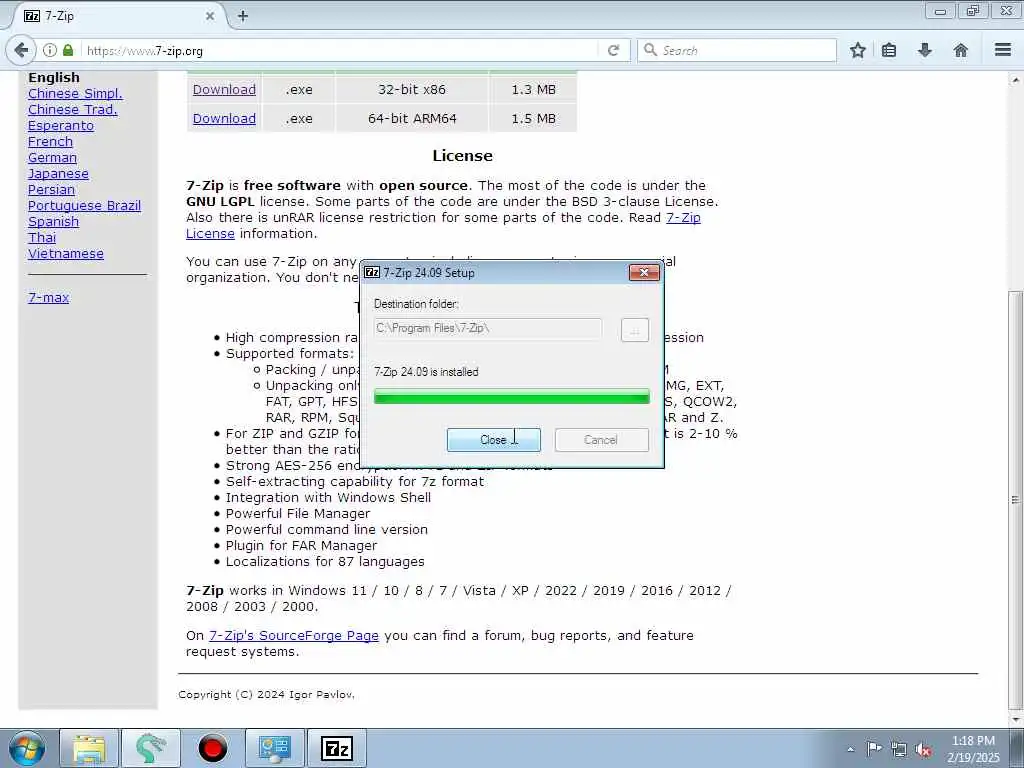
Task: Open the red record taskbar app
Action: click(213, 748)
